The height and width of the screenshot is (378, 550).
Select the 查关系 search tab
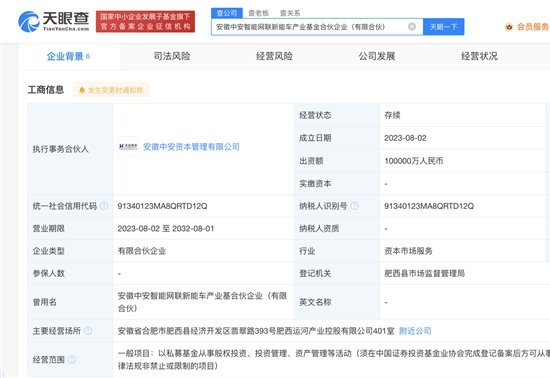[290, 13]
